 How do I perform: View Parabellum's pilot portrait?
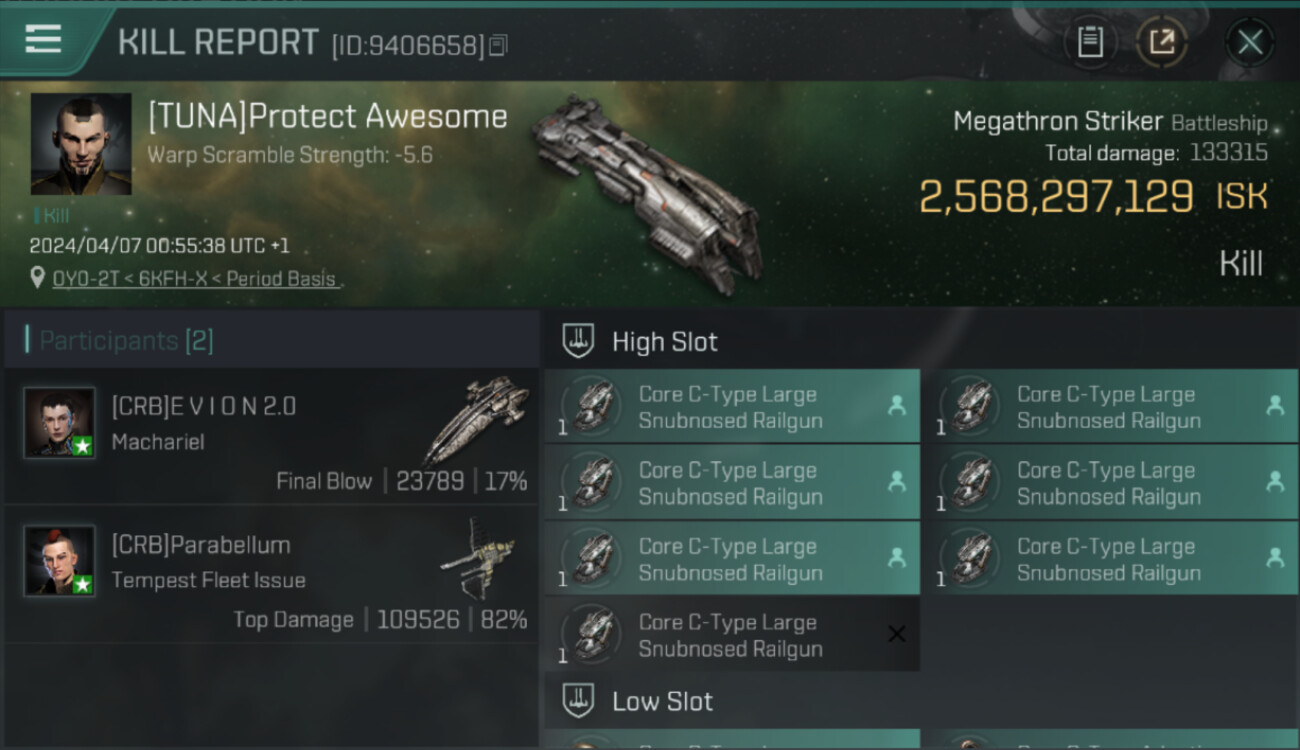pyautogui.click(x=60, y=560)
